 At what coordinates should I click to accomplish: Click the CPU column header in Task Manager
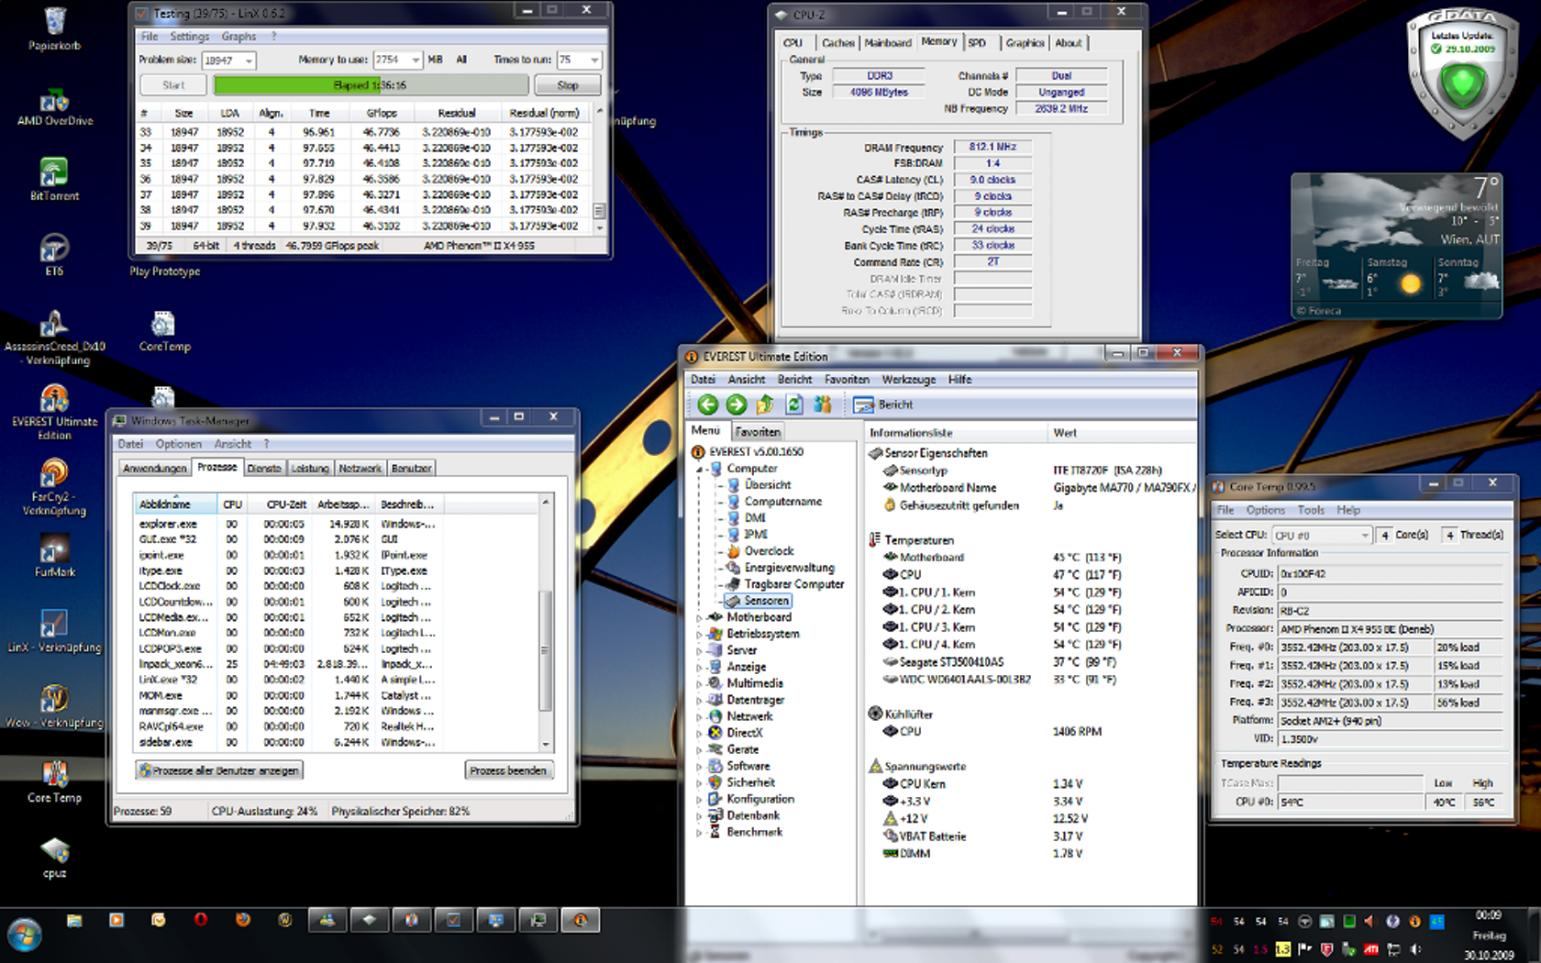click(232, 504)
